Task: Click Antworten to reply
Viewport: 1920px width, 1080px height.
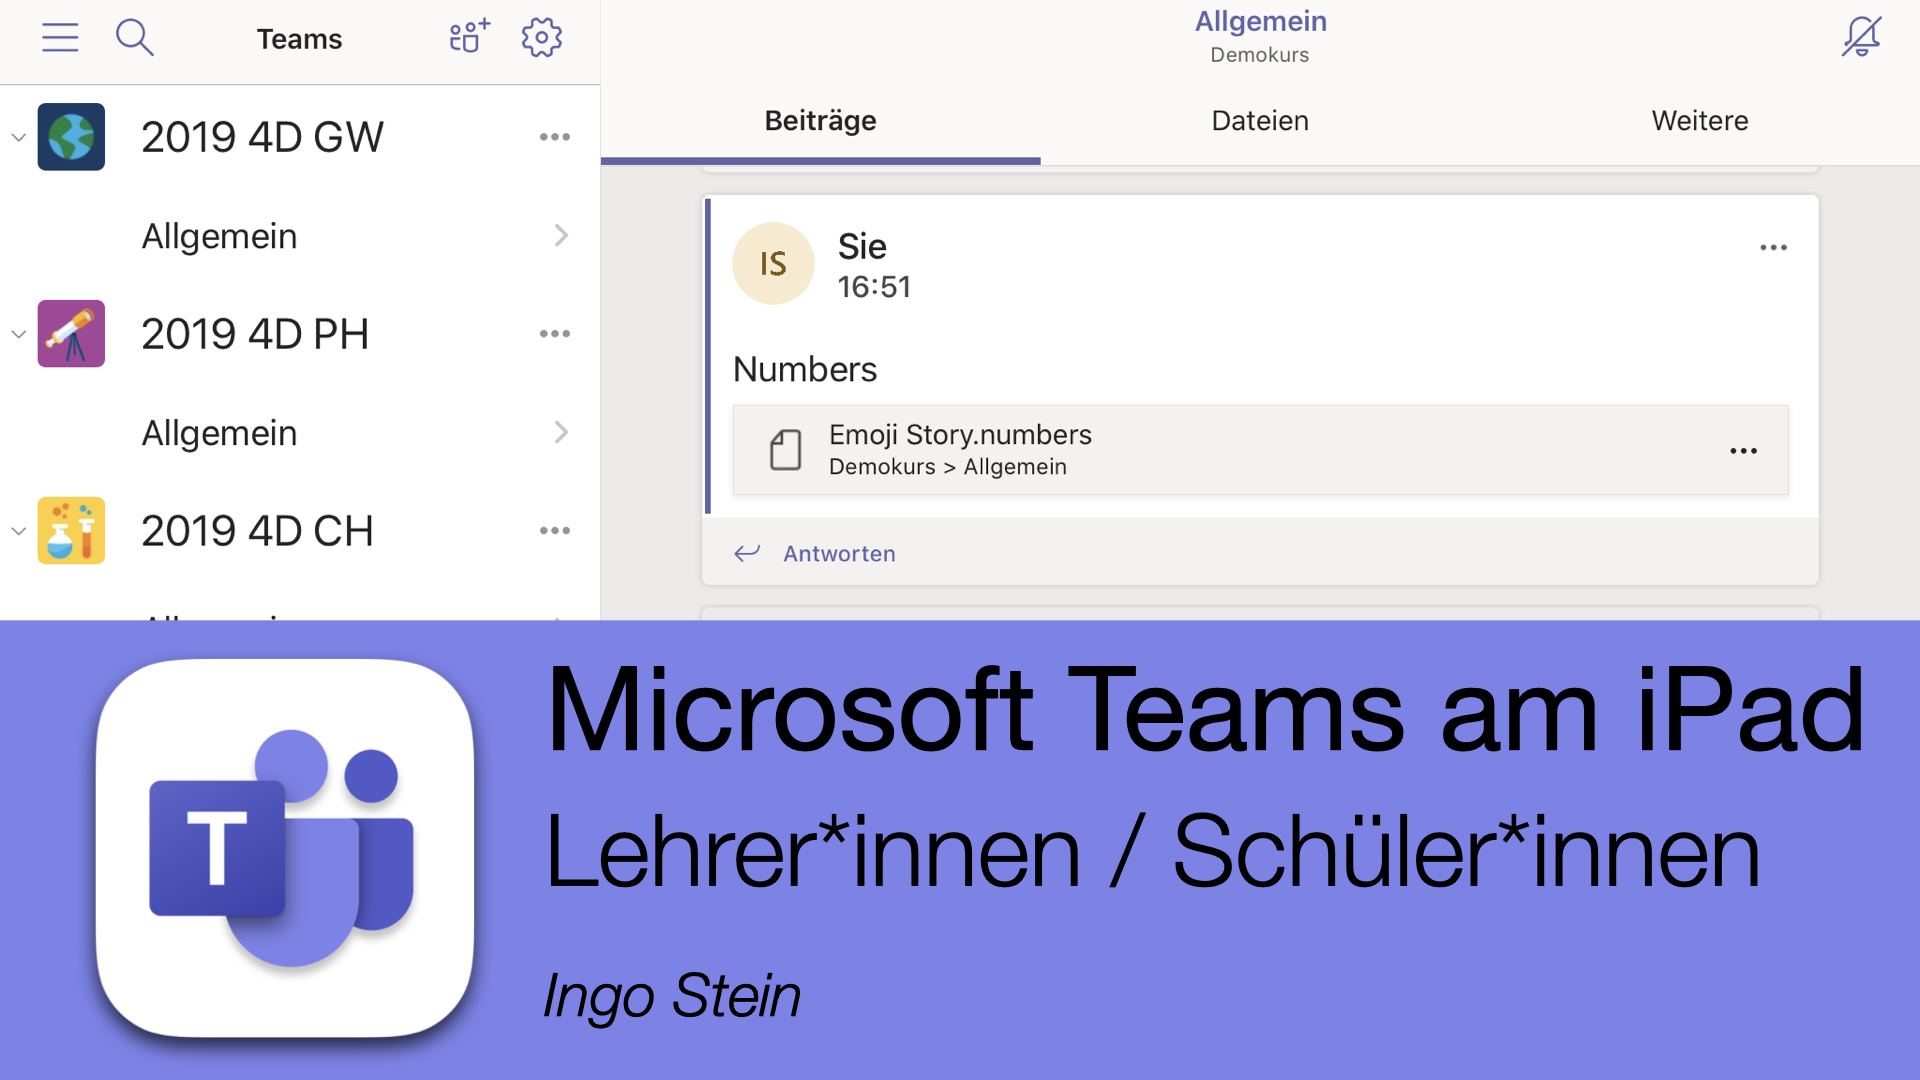Action: (x=839, y=553)
